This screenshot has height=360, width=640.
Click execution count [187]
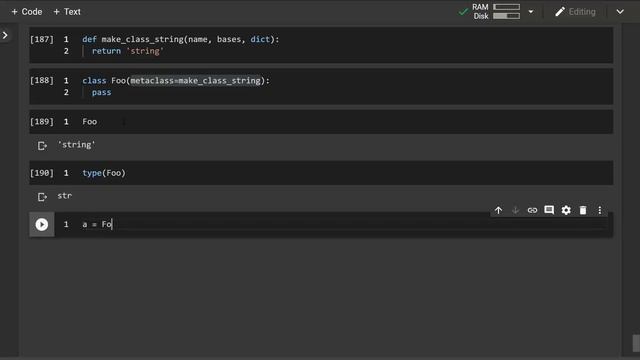42,39
